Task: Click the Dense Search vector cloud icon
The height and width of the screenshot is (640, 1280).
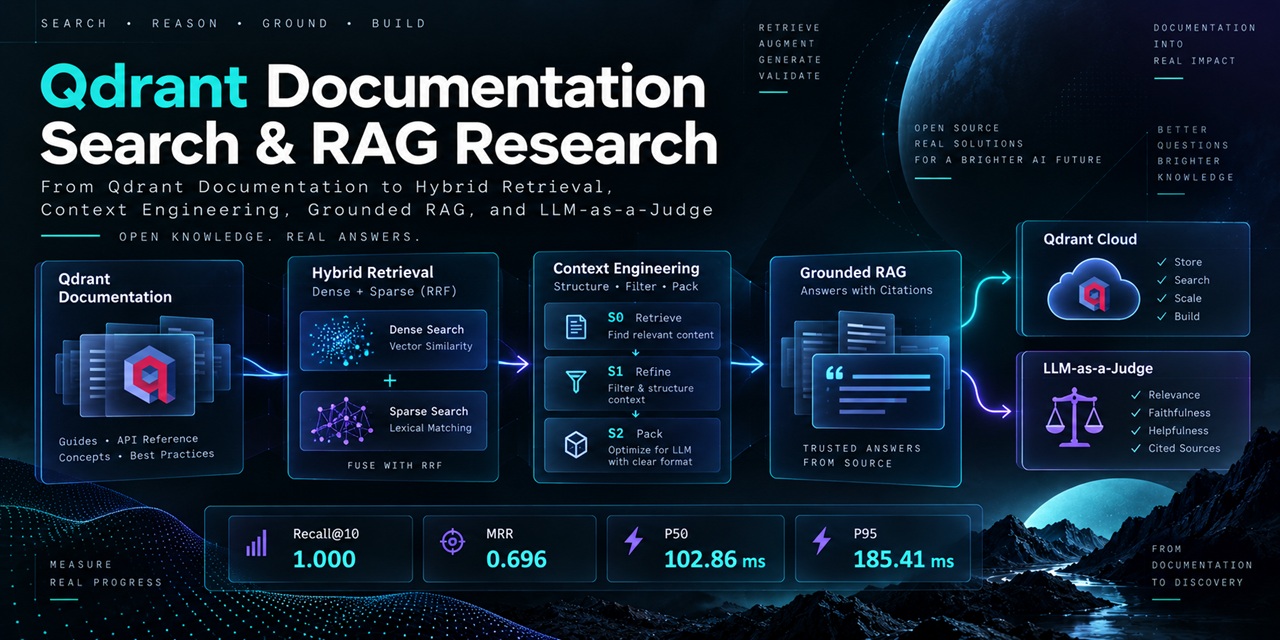Action: 341,338
